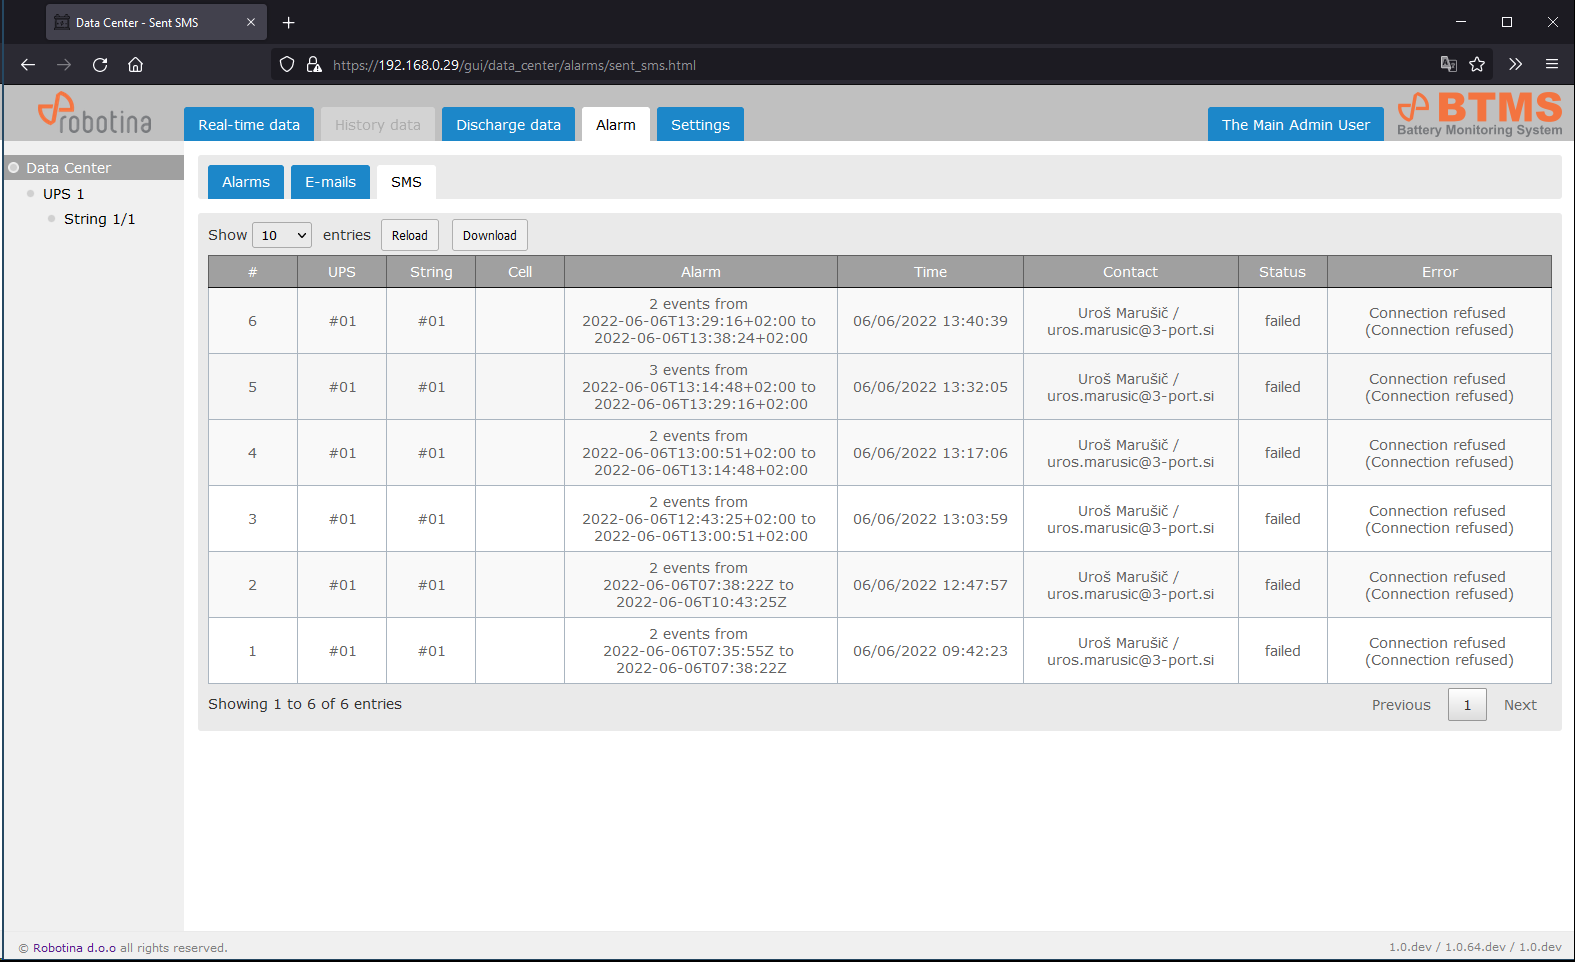Viewport: 1575px width, 962px height.
Task: Show more tools via double-chevron overflow icon
Action: click(1515, 65)
